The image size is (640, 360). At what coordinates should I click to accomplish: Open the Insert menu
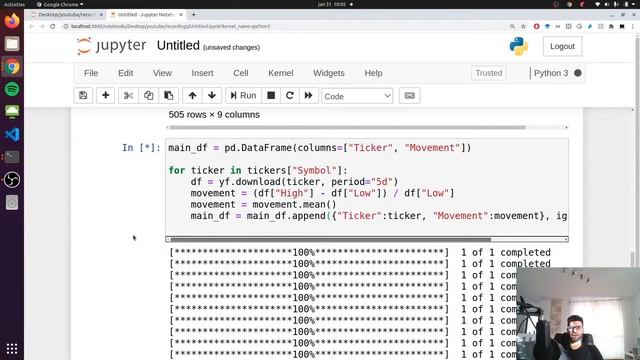(202, 73)
